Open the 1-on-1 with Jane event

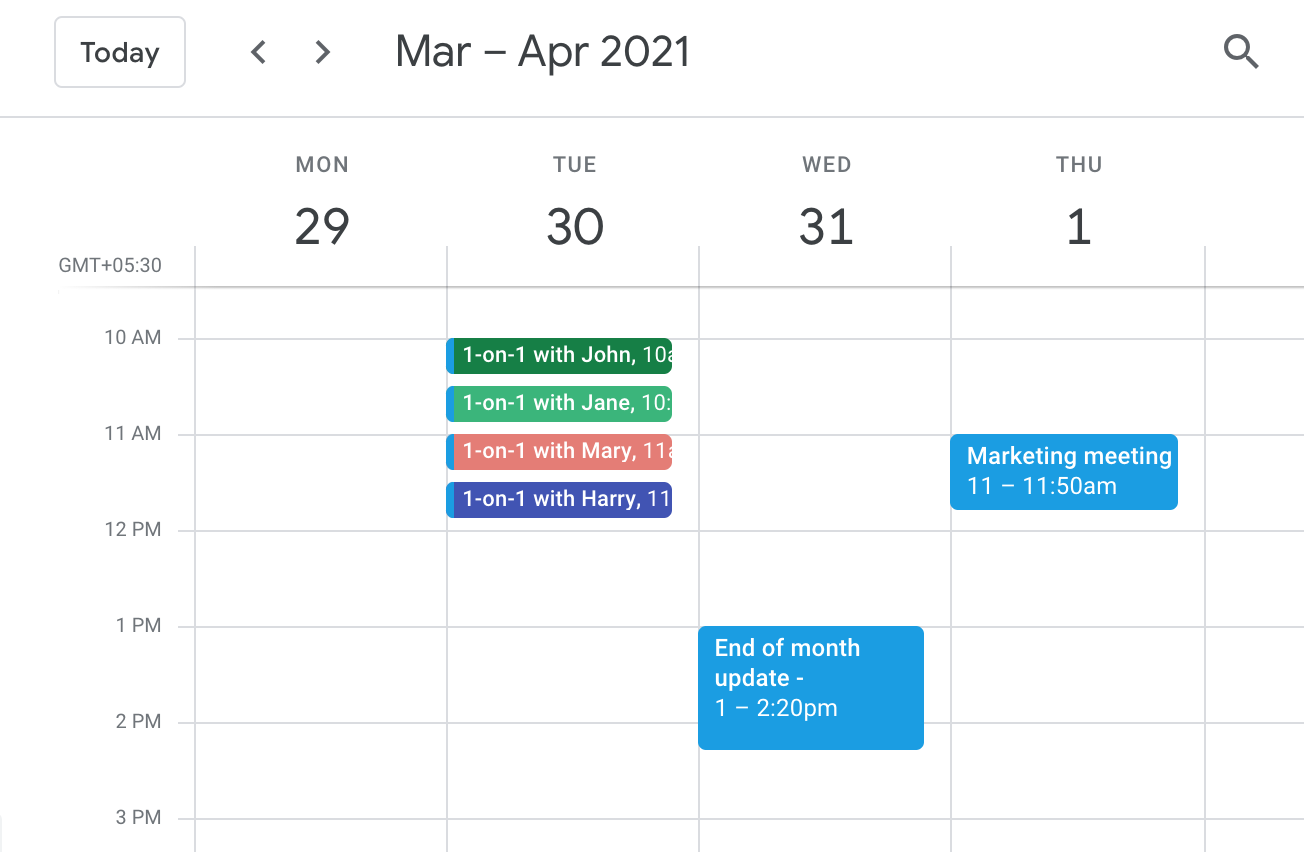coord(562,403)
